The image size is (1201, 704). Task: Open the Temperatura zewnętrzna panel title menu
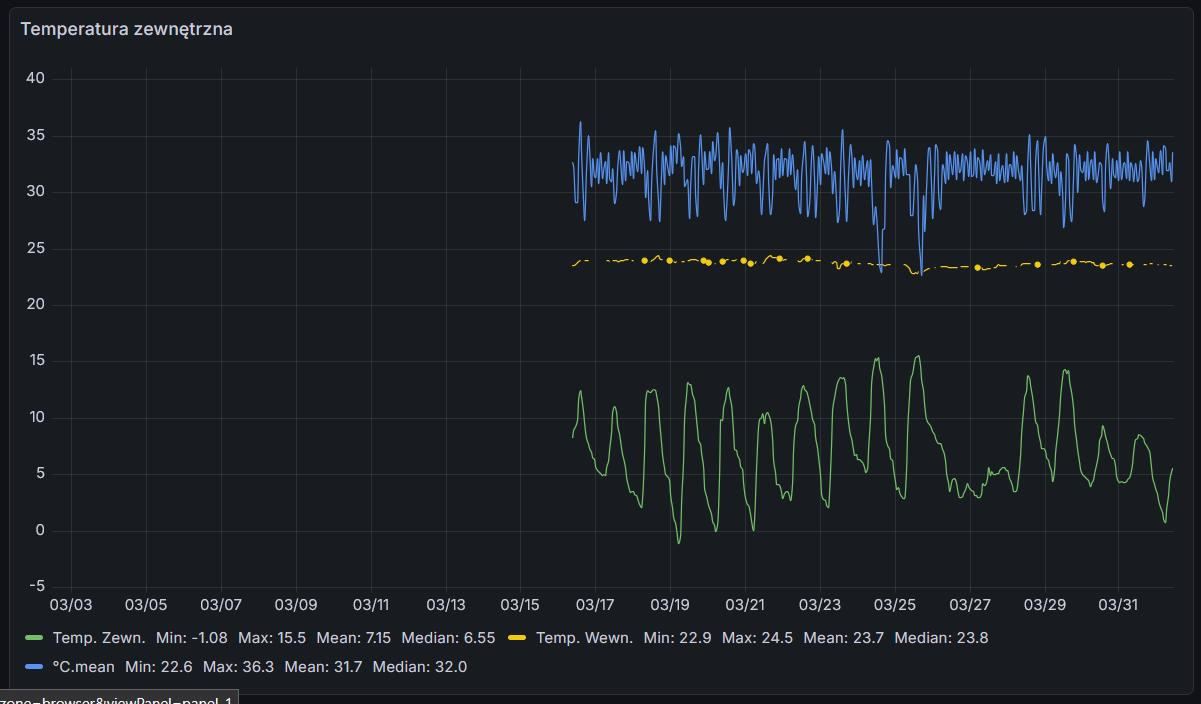click(x=126, y=29)
